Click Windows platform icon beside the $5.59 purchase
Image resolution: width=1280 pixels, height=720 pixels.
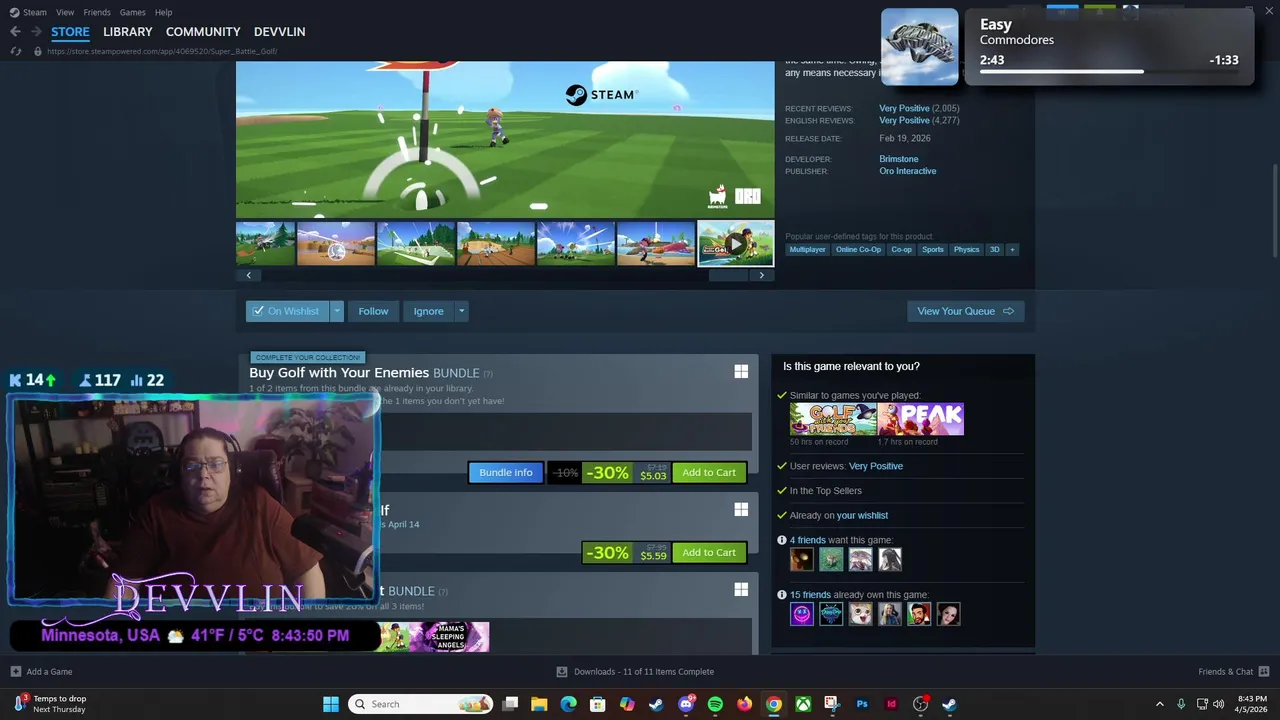coord(741,510)
